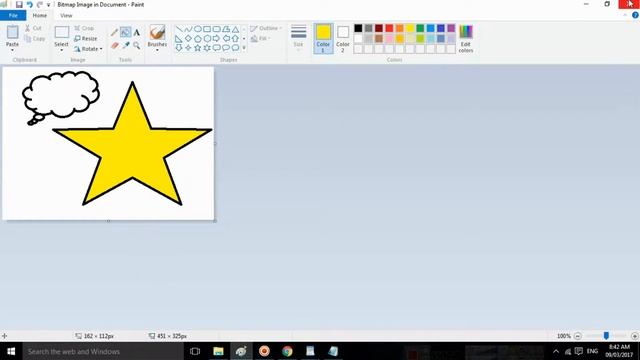The image size is (640, 360).
Task: Click the Save icon in the title bar
Action: tap(19, 4)
